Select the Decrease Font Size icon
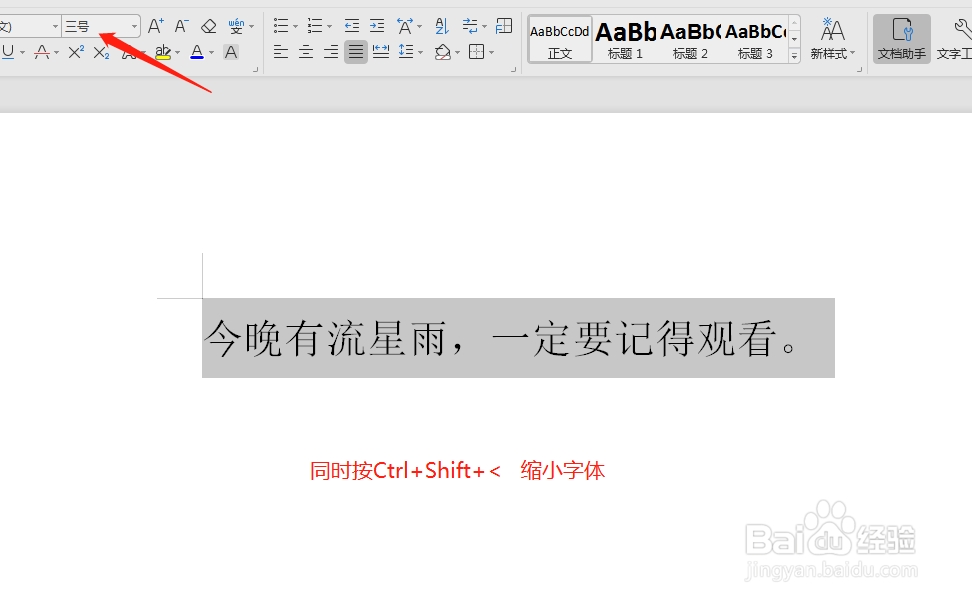The image size is (972, 604). (179, 26)
